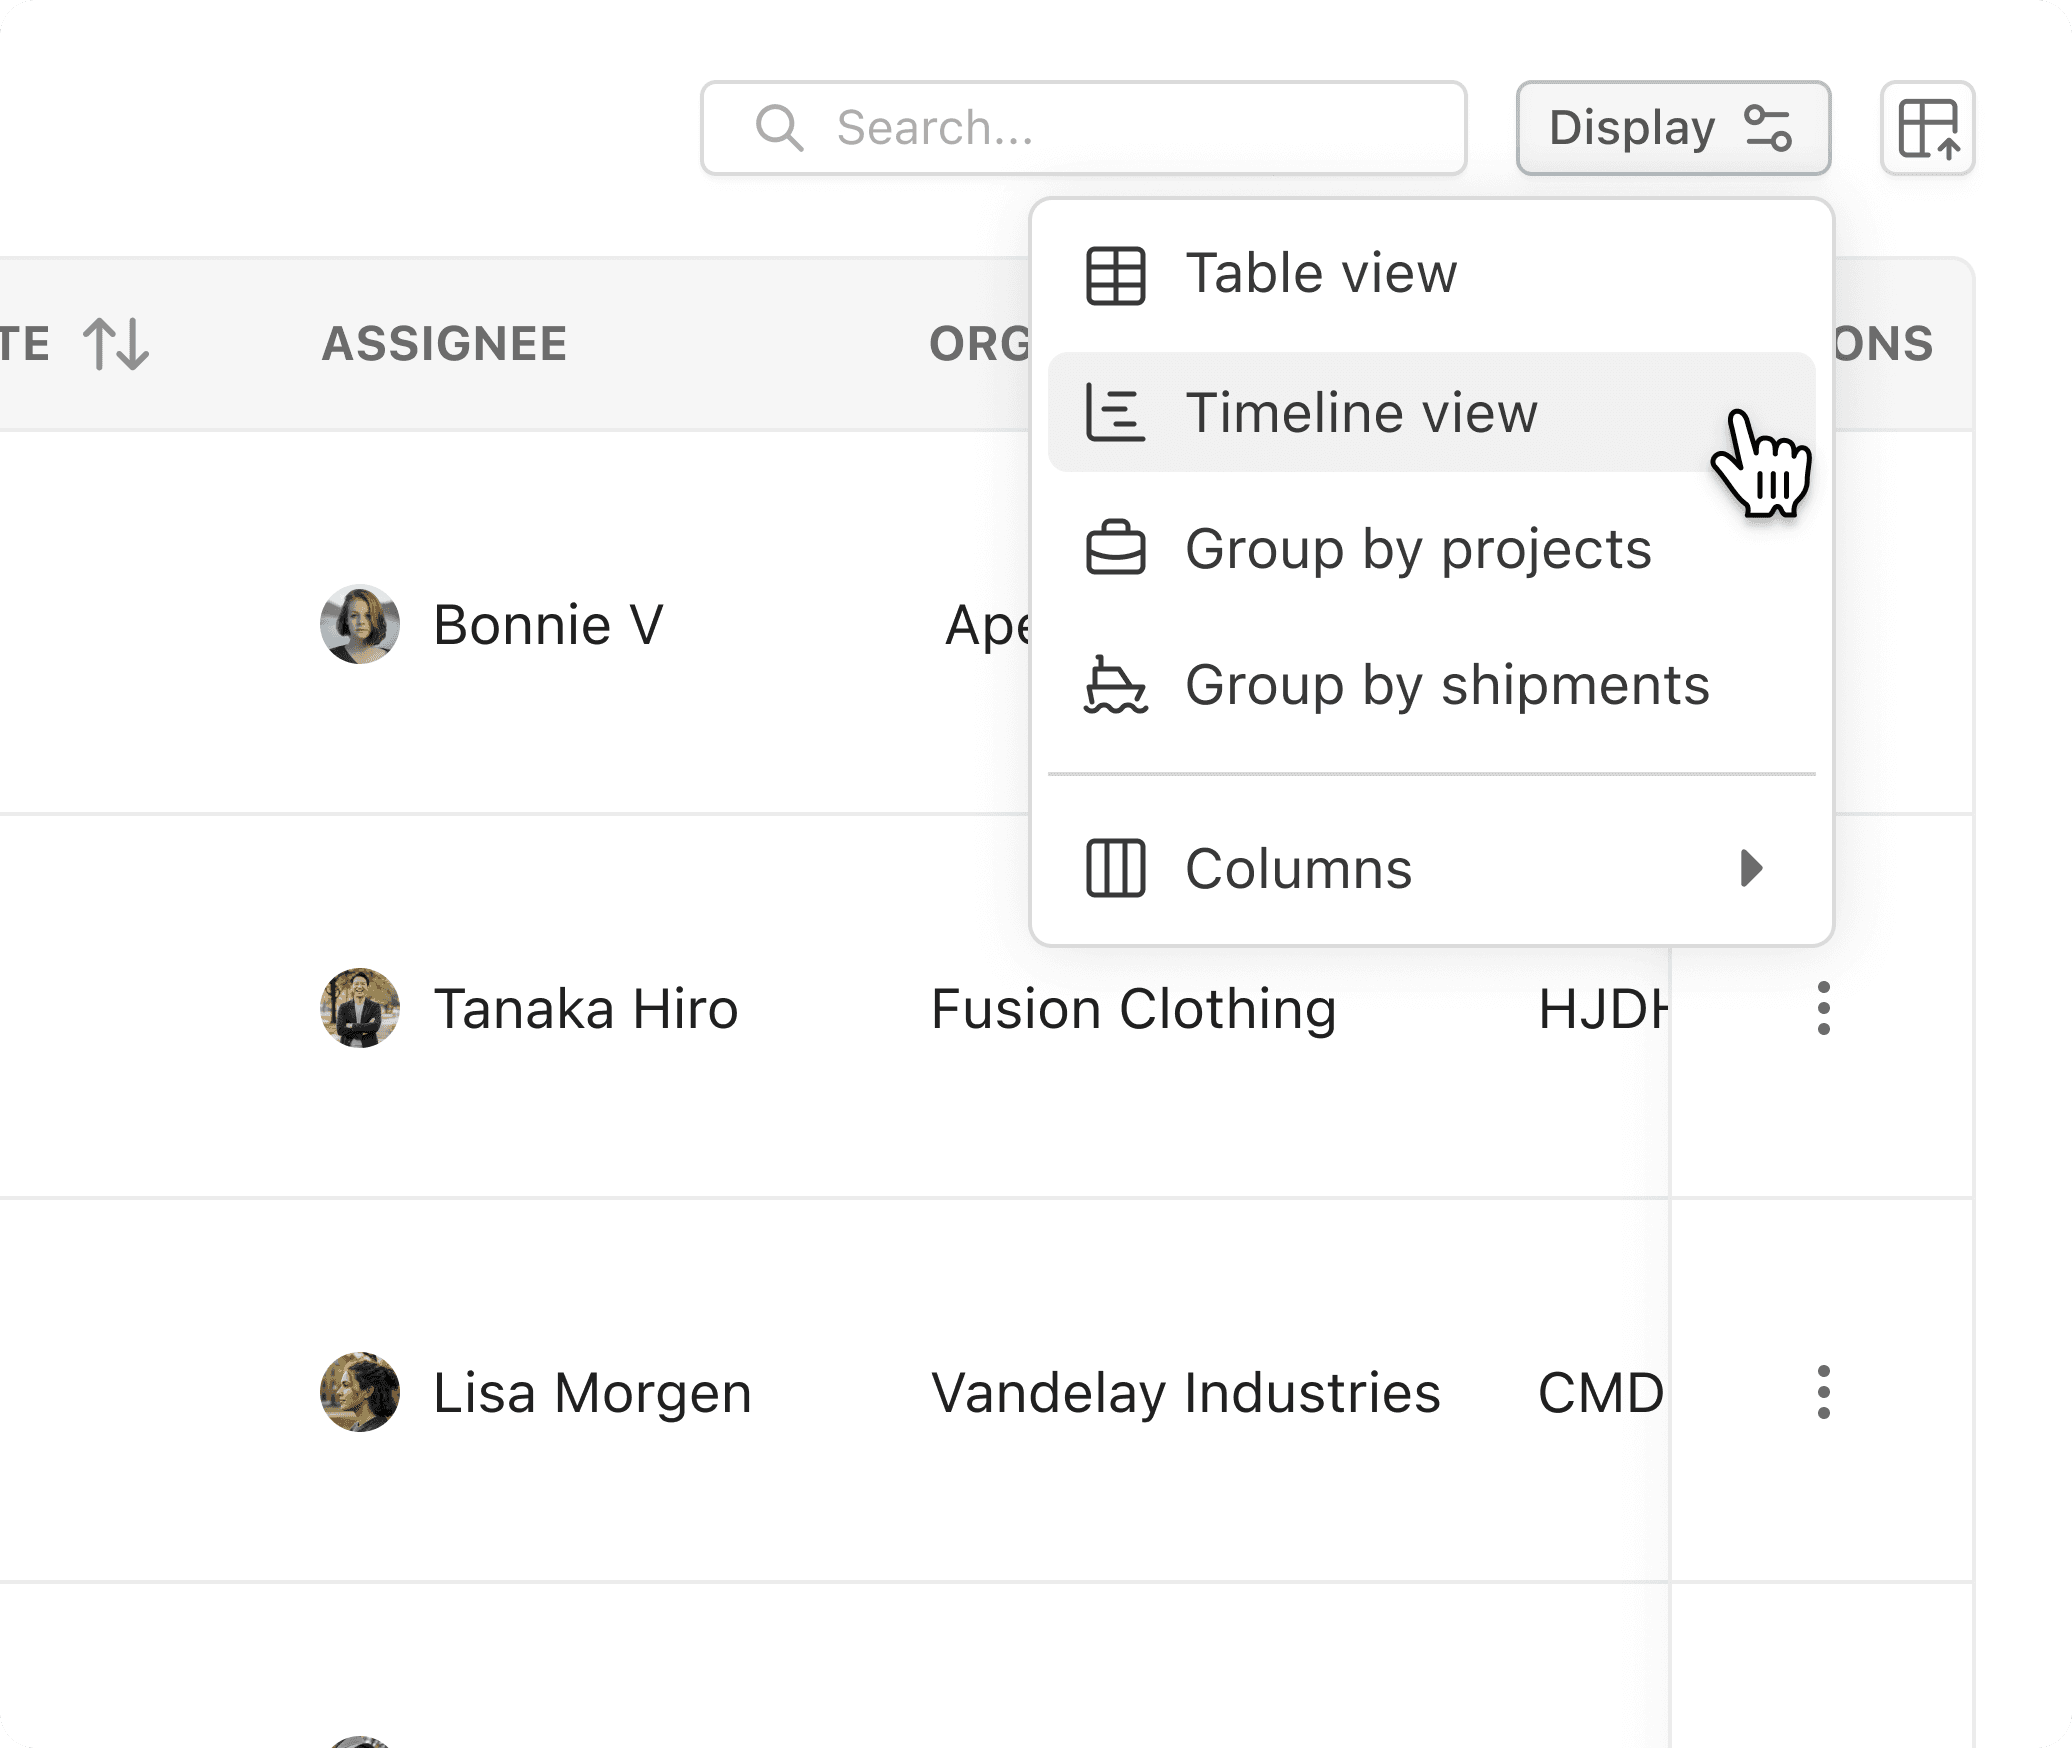Click the Vandelay Industries organization cell
Screen dimensions: 2072x1748
pos(1185,1392)
